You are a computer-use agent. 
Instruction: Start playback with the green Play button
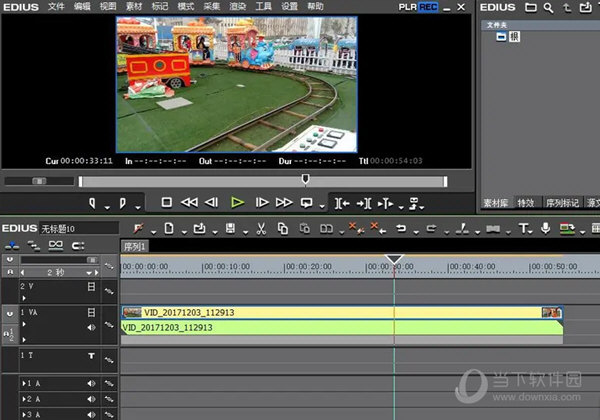click(237, 202)
